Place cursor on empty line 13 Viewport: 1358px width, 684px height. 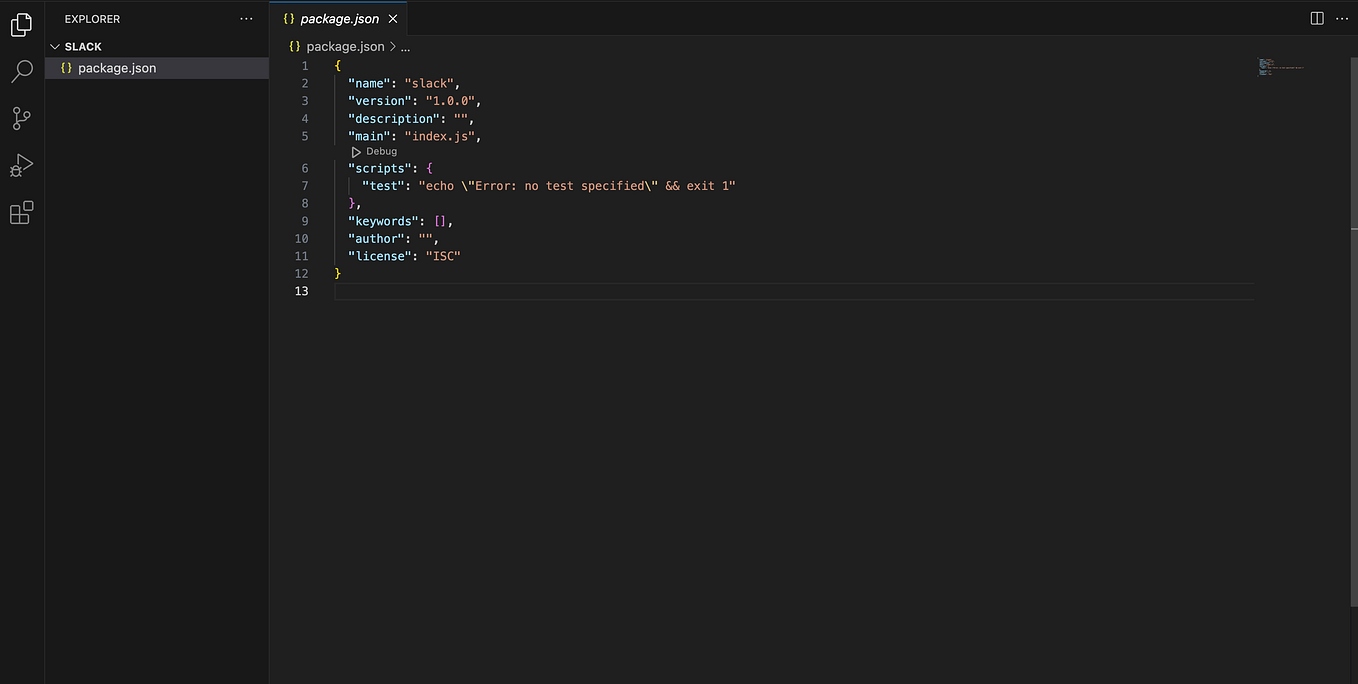click(793, 291)
